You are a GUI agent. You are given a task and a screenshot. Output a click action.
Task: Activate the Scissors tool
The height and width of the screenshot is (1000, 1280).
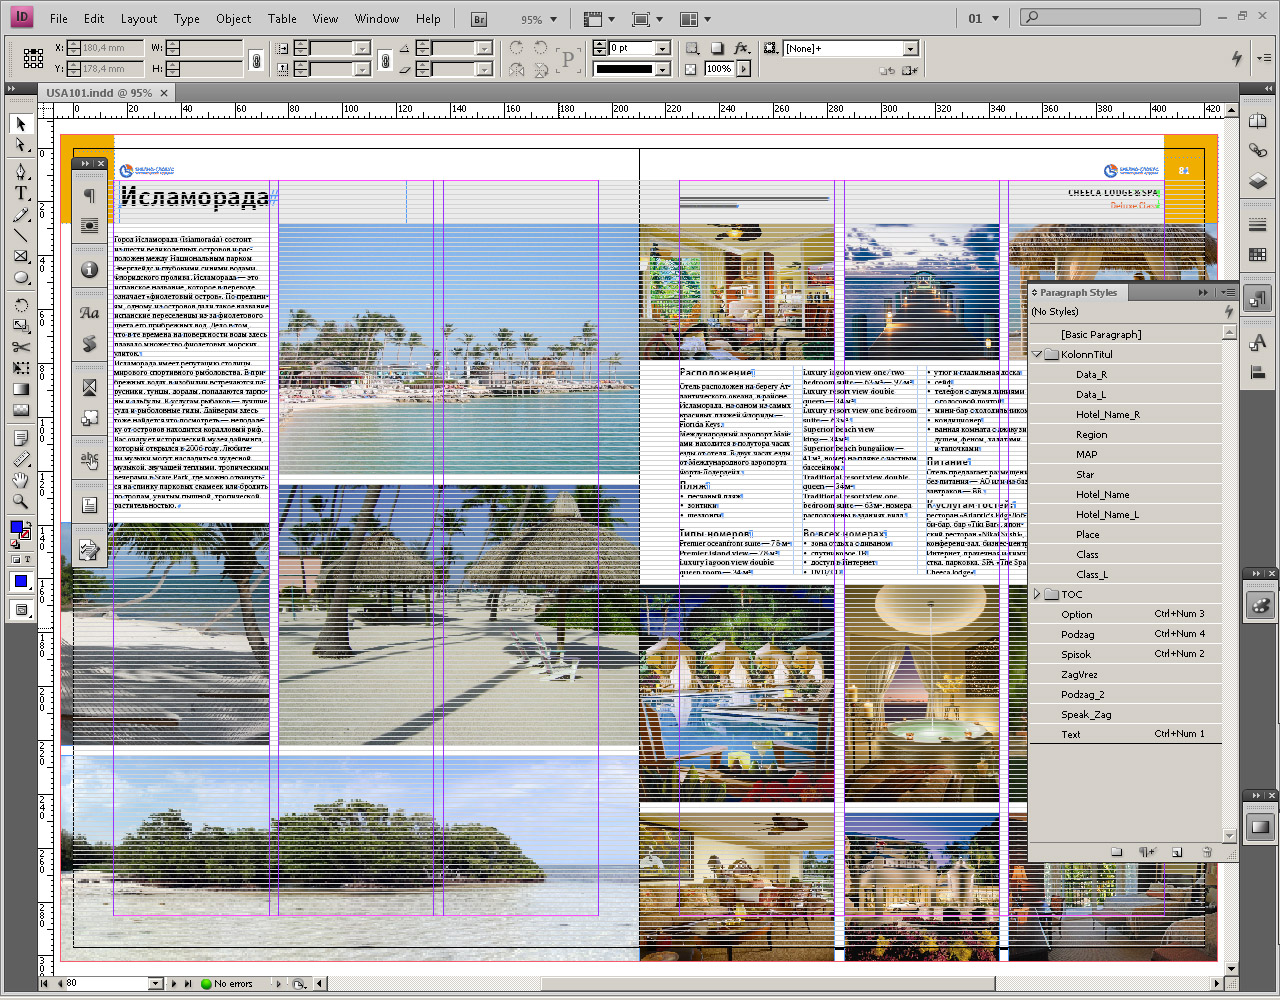pyautogui.click(x=20, y=347)
